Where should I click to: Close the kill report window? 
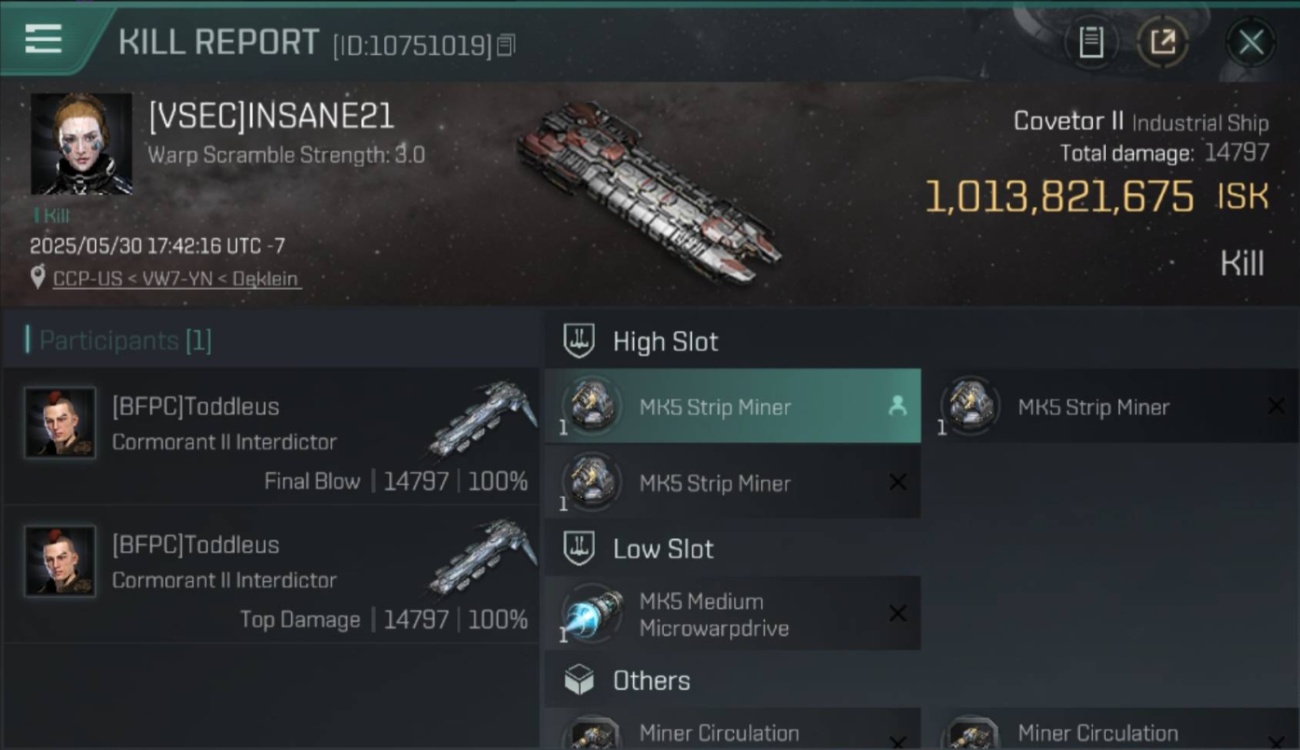click(1250, 43)
